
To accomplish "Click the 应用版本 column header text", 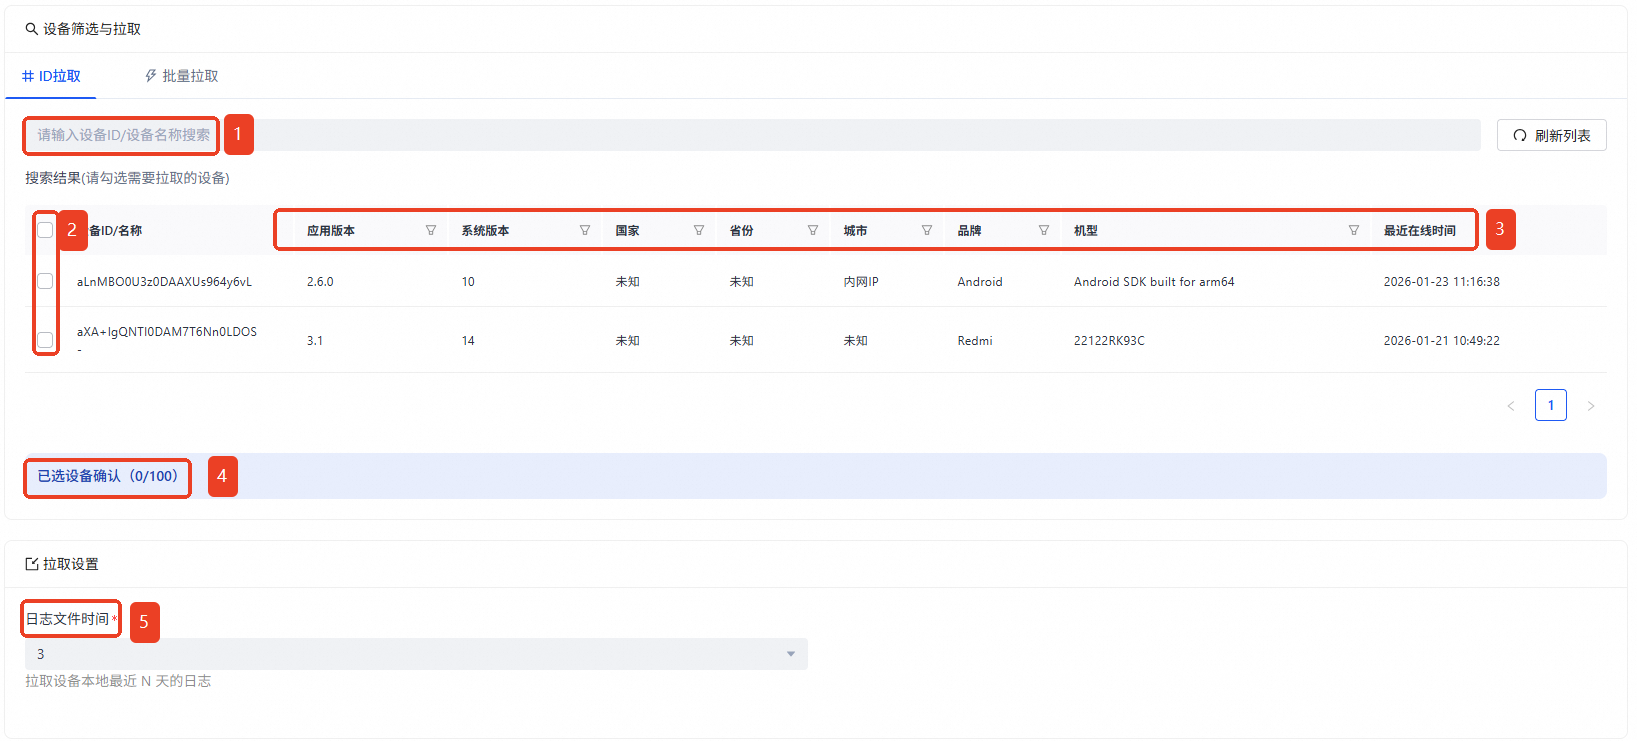I will [x=331, y=230].
